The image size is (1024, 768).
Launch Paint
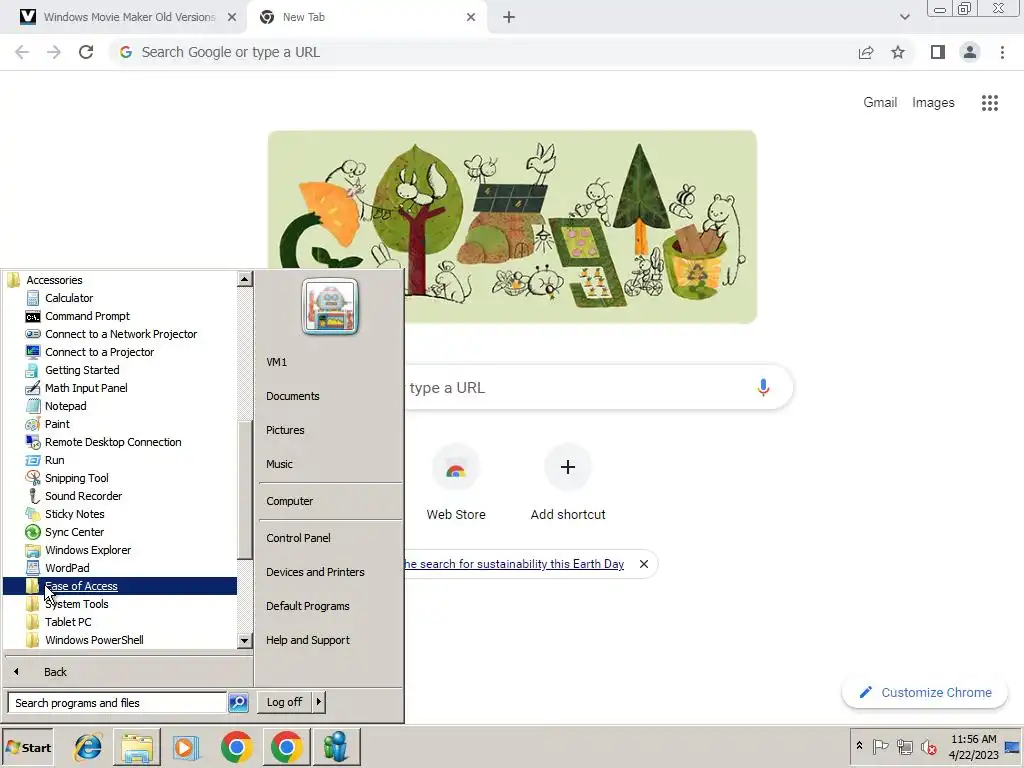57,424
